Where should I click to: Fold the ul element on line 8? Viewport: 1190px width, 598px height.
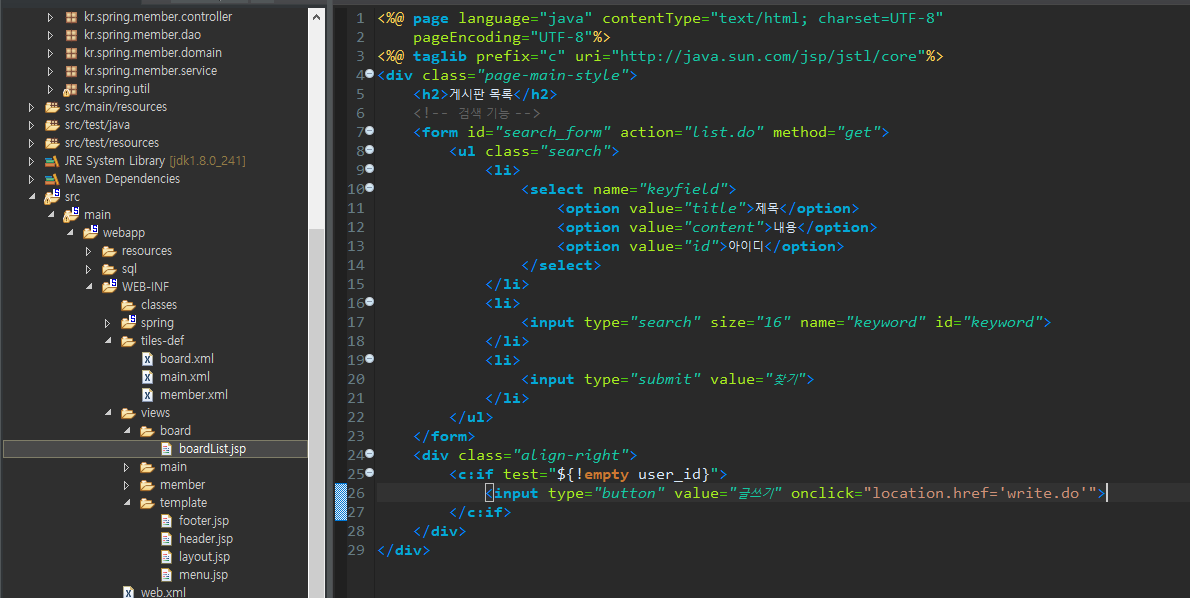(x=370, y=150)
